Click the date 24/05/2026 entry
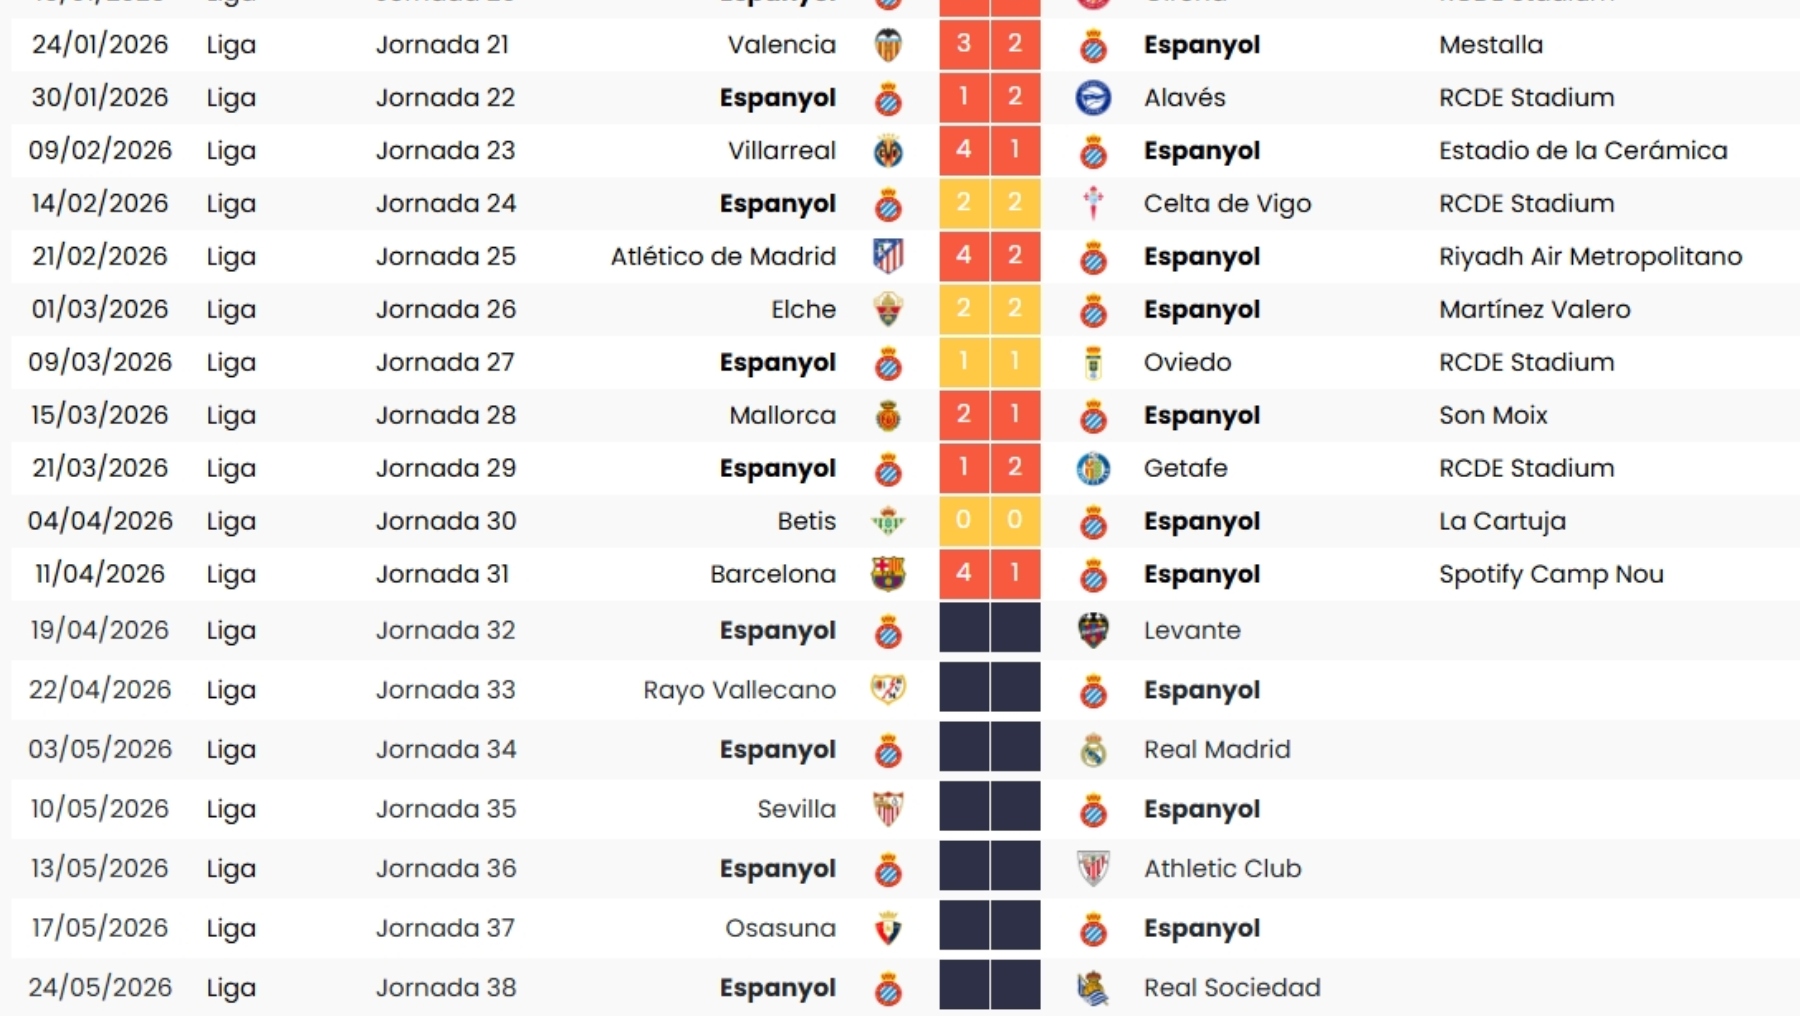This screenshot has width=1800, height=1016. (99, 987)
